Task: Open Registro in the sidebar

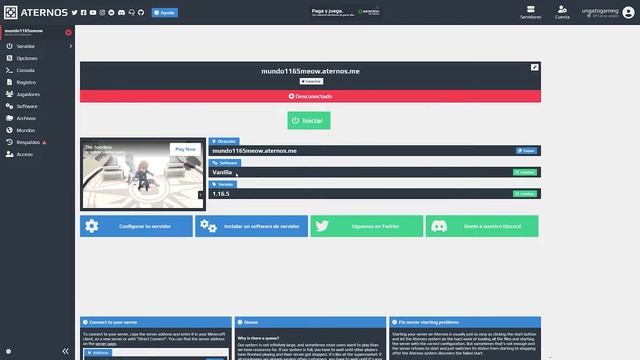Action: (26, 82)
